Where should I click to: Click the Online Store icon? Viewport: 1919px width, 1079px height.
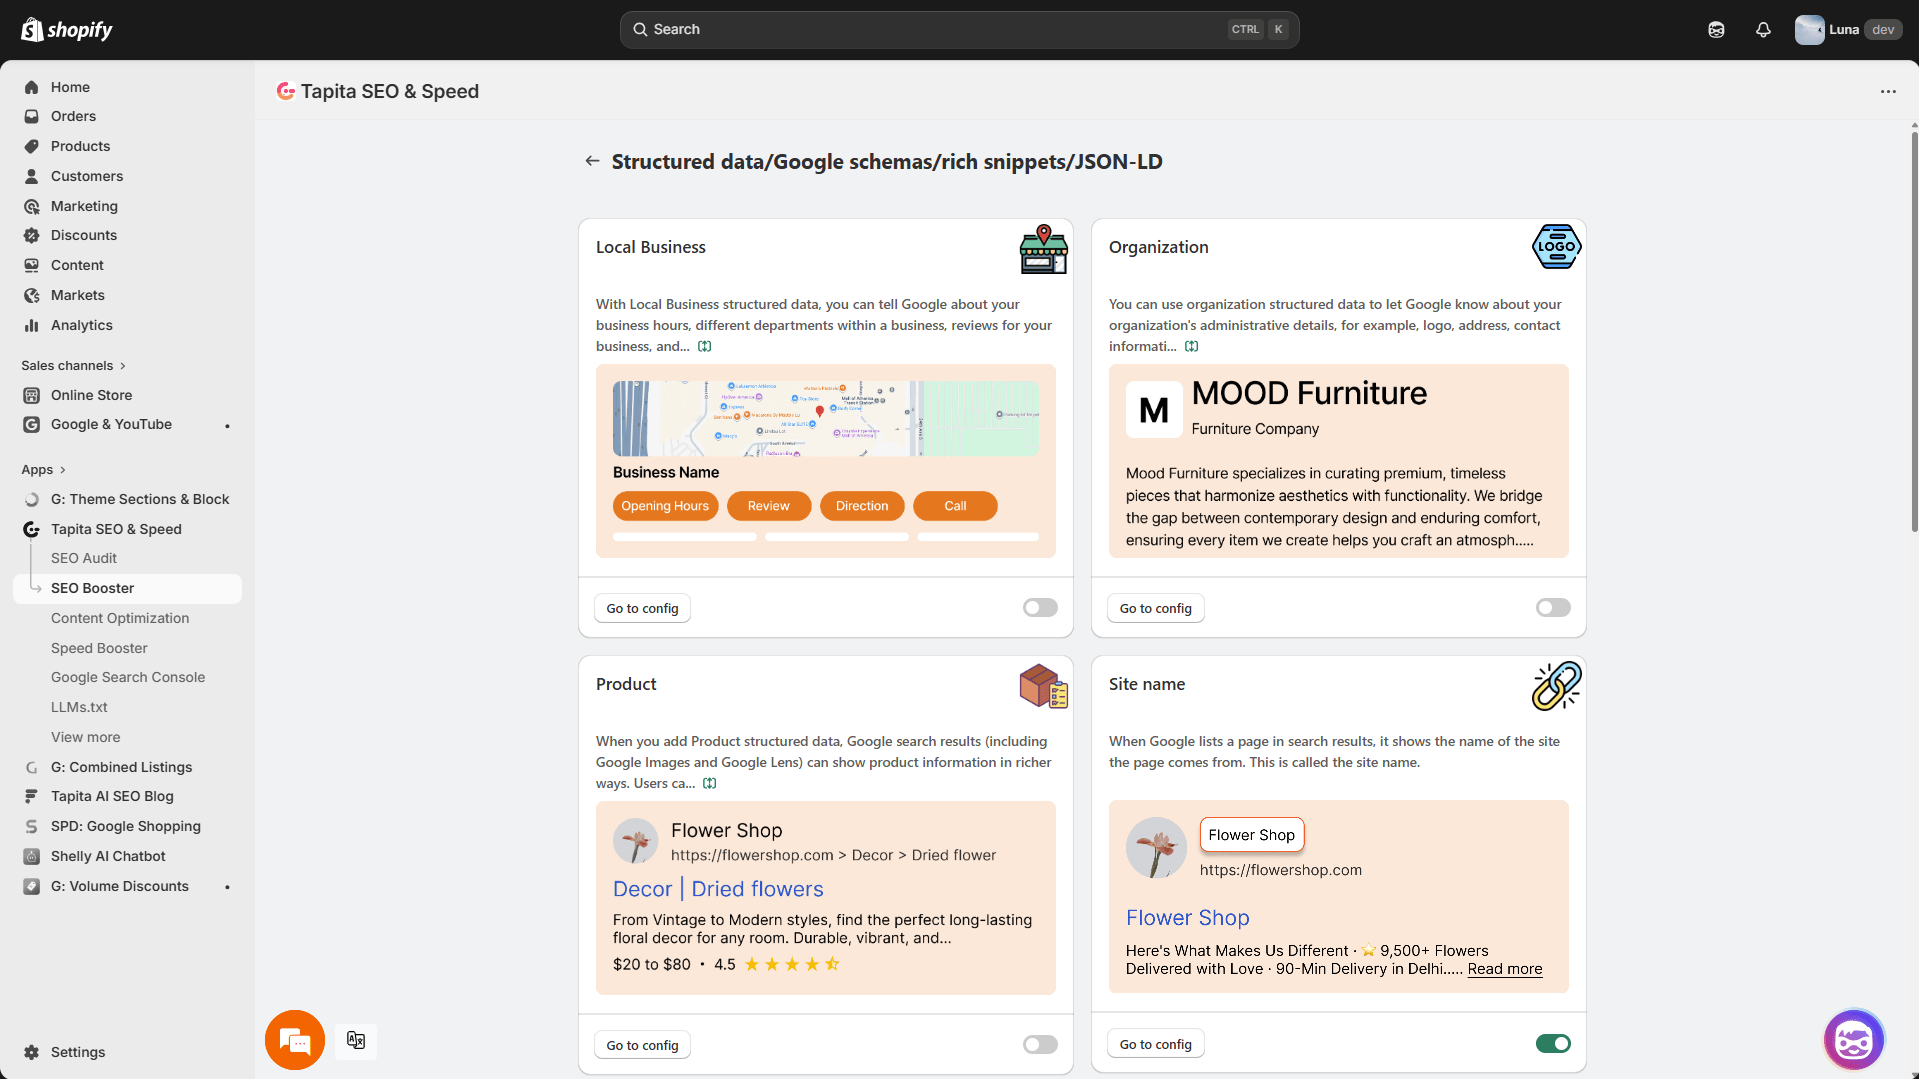coord(32,395)
